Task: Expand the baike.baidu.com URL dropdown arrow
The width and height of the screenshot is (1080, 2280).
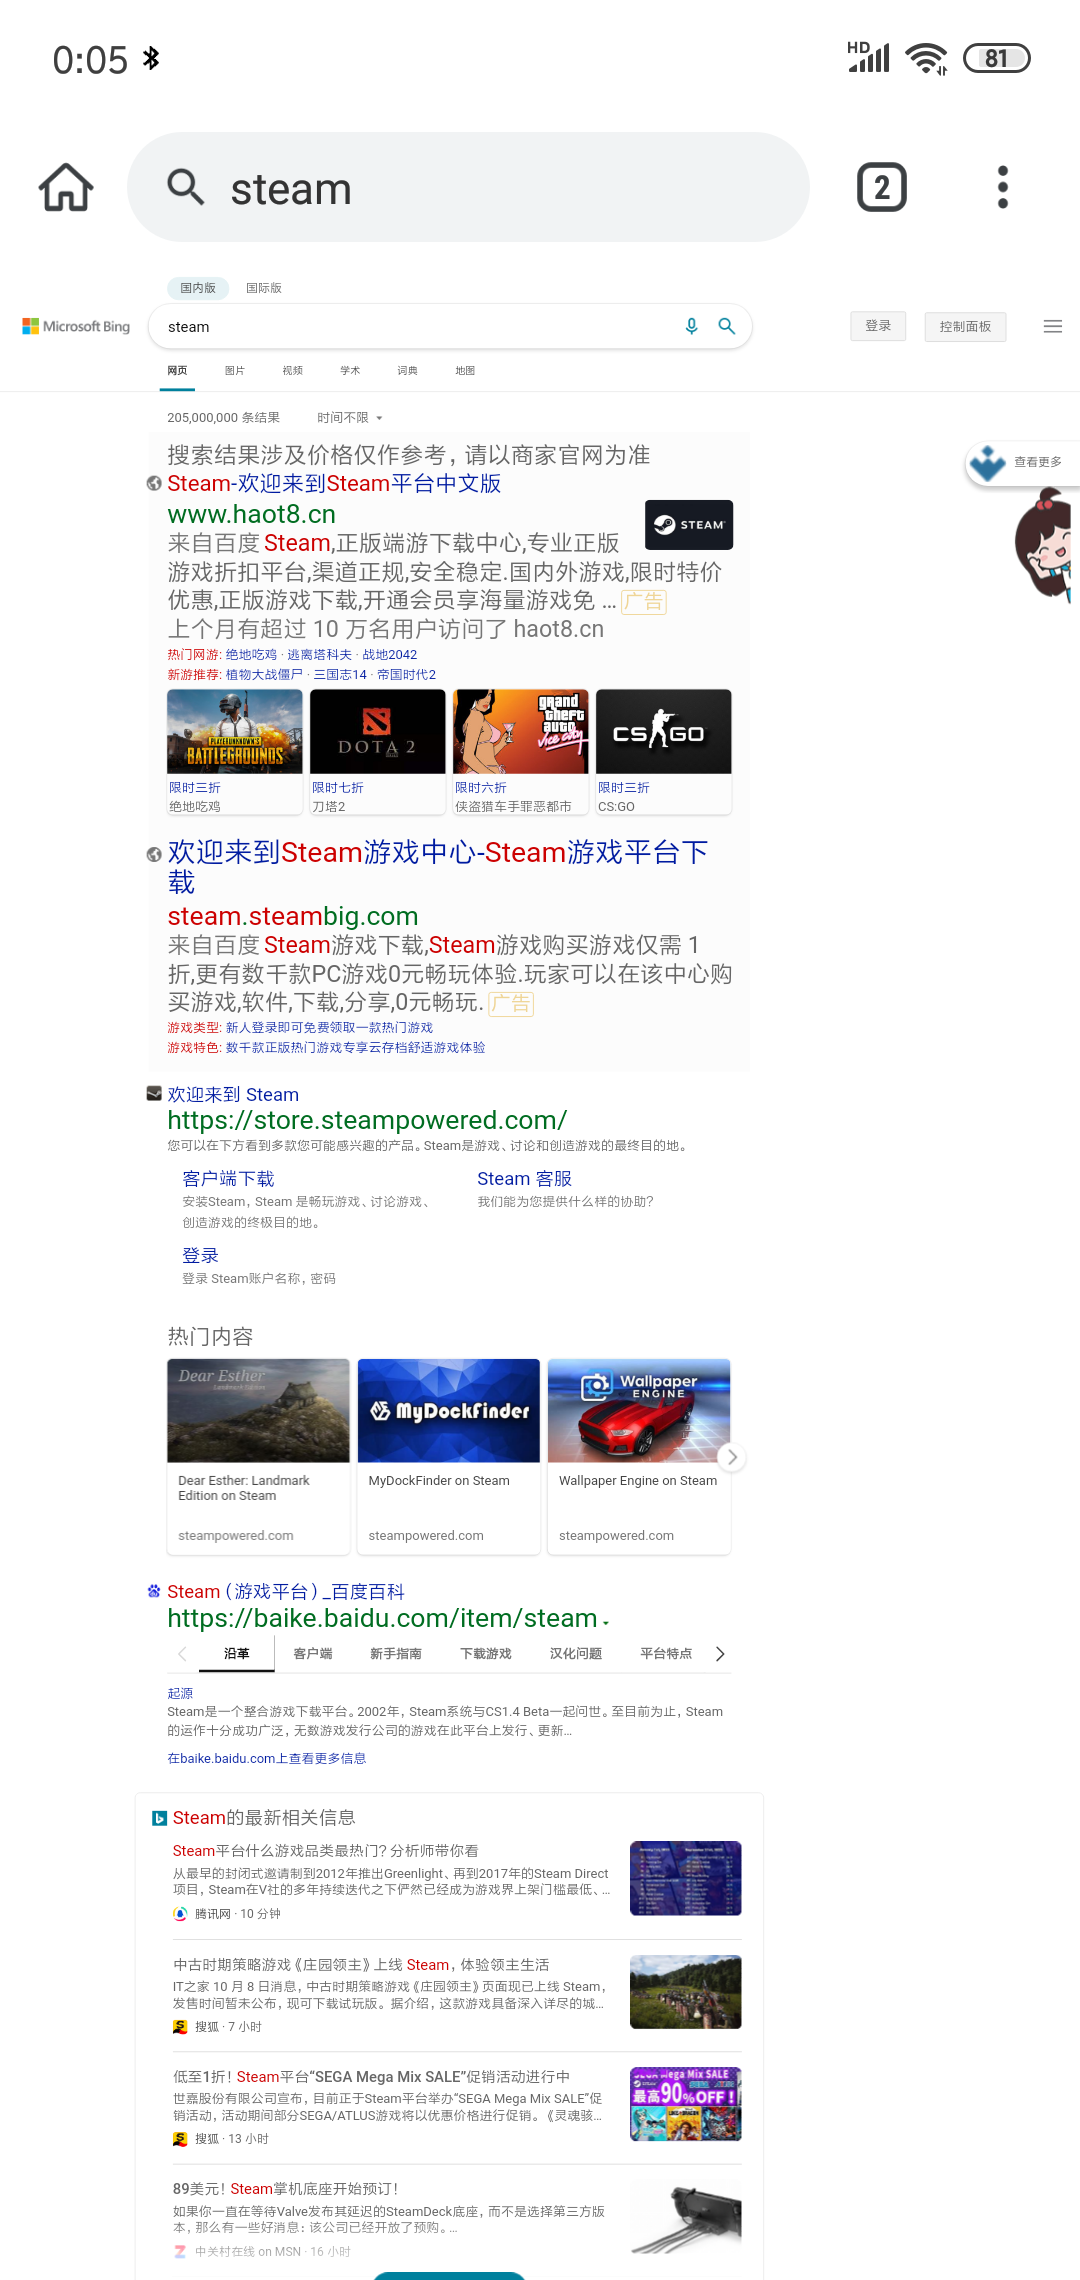Action: point(606,1621)
